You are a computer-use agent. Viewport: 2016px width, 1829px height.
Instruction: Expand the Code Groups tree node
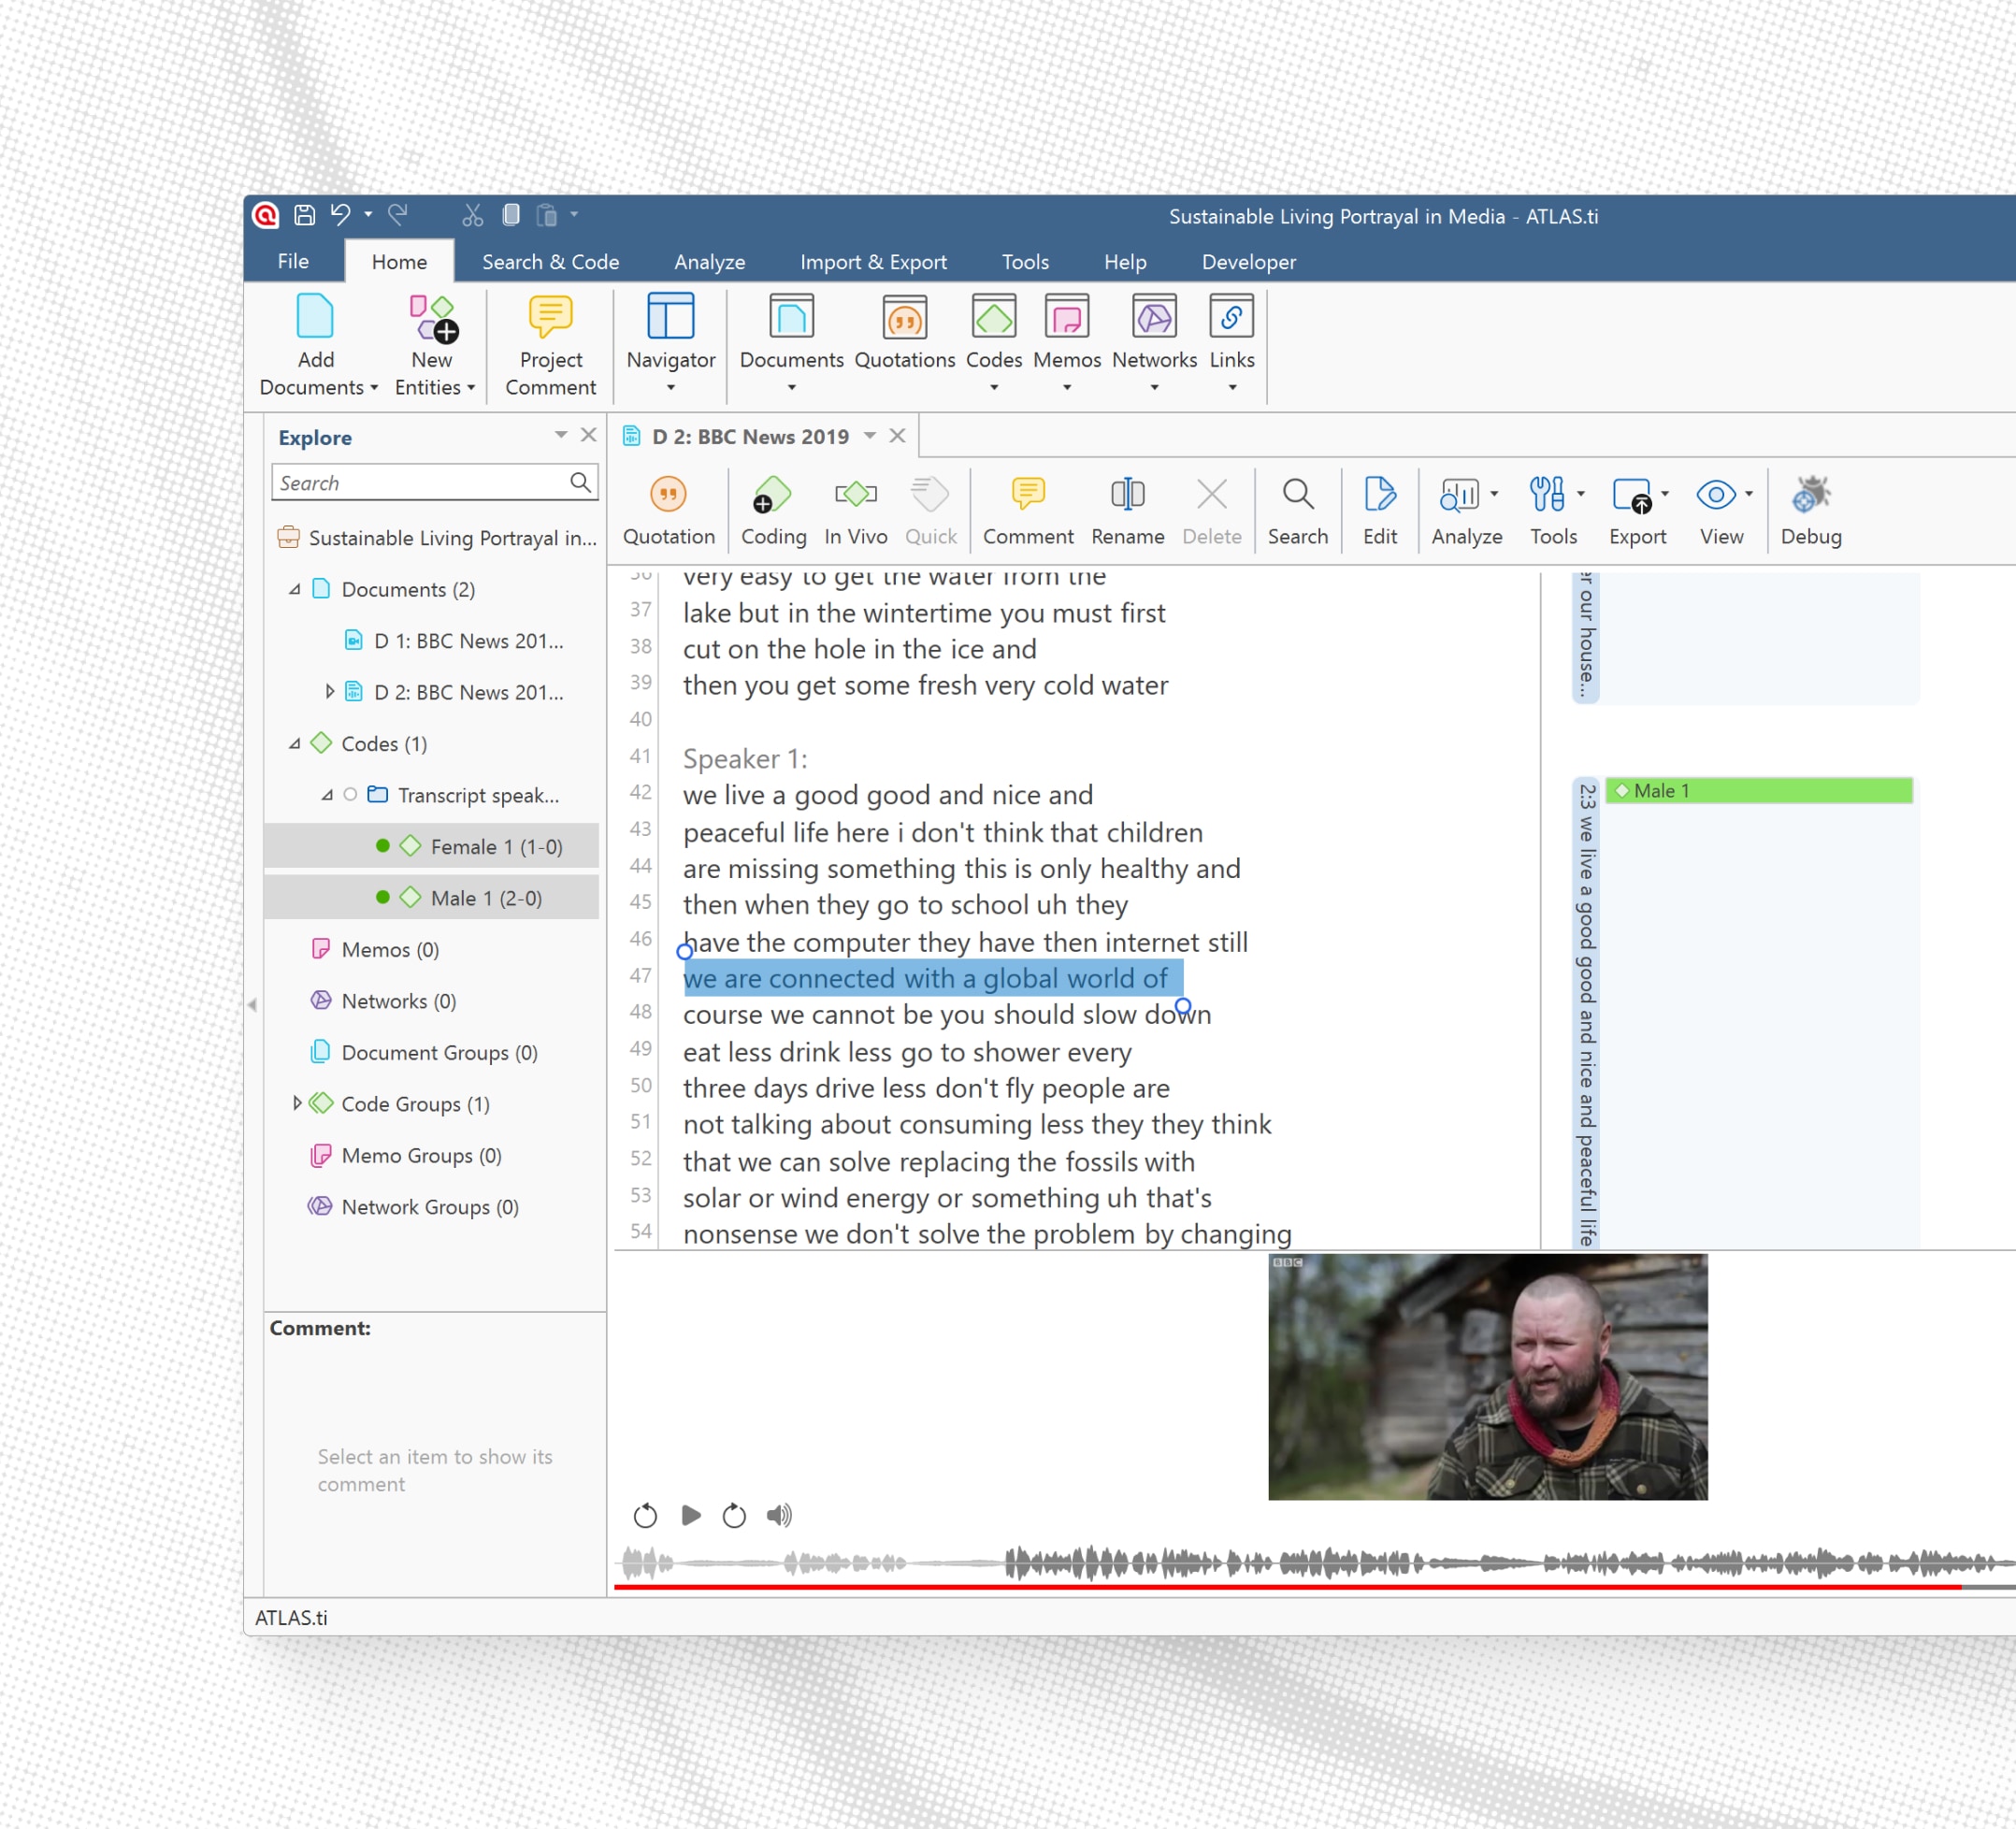[296, 1104]
